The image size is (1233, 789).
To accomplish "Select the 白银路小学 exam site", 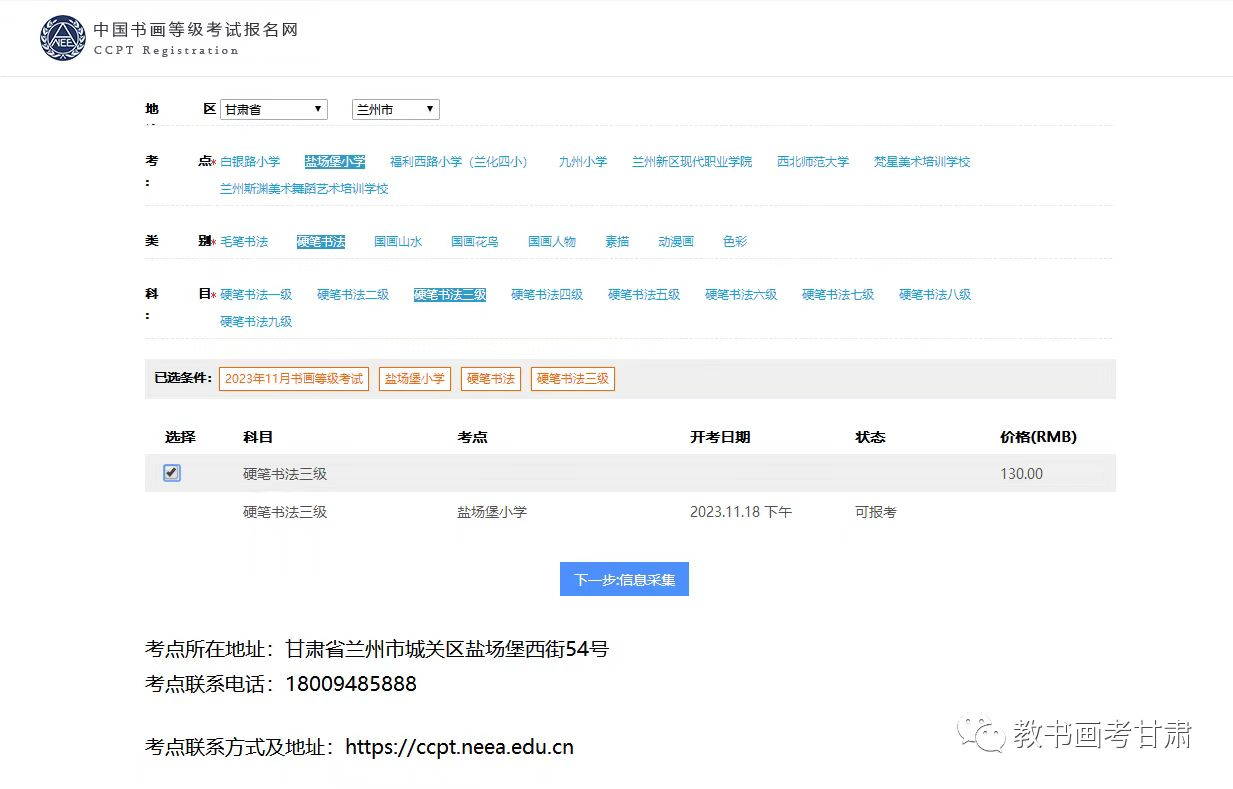I will [250, 162].
